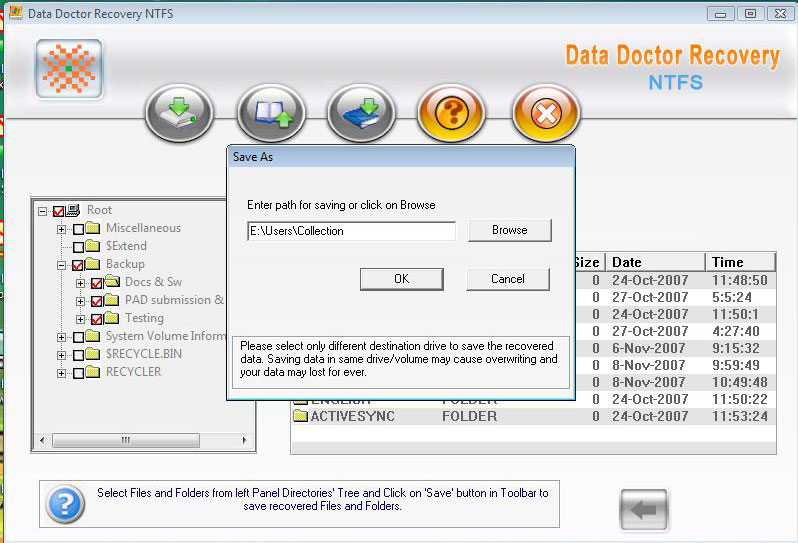The width and height of the screenshot is (798, 543).
Task: Expand the Docs & Sw node
Action: [x=80, y=283]
